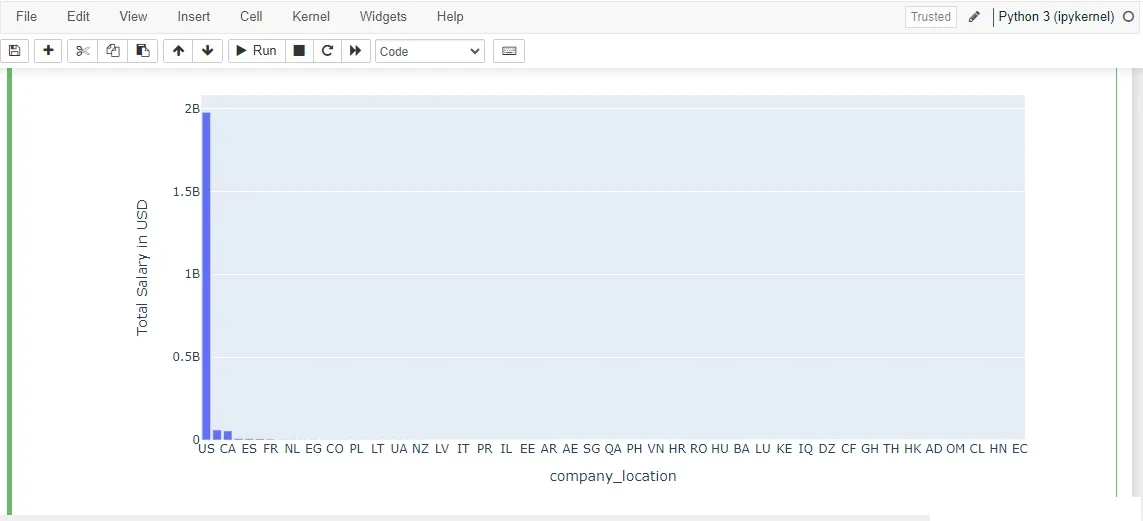Image resolution: width=1143 pixels, height=521 pixels.
Task: Cut selected cells with scissors icon
Action: point(82,51)
